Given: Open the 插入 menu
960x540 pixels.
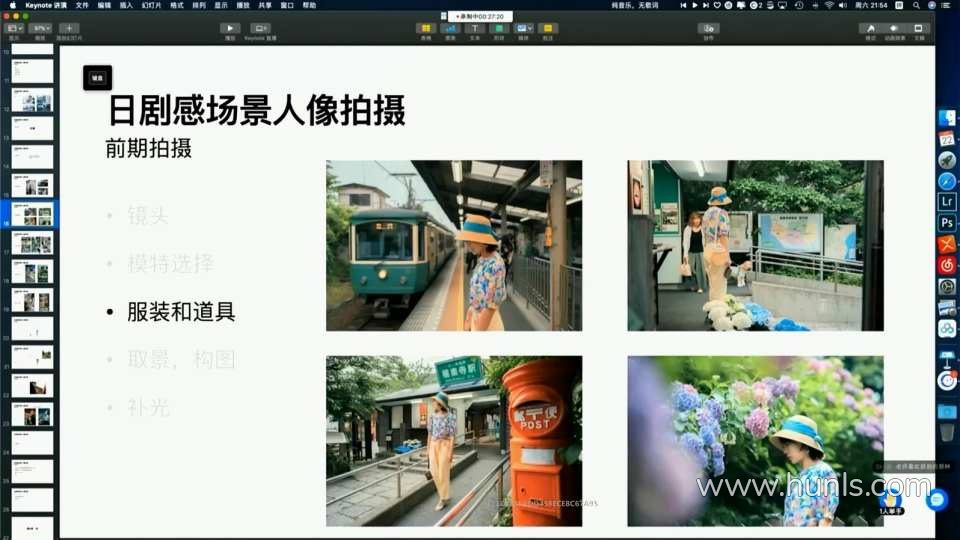Looking at the screenshot, I should (126, 5).
